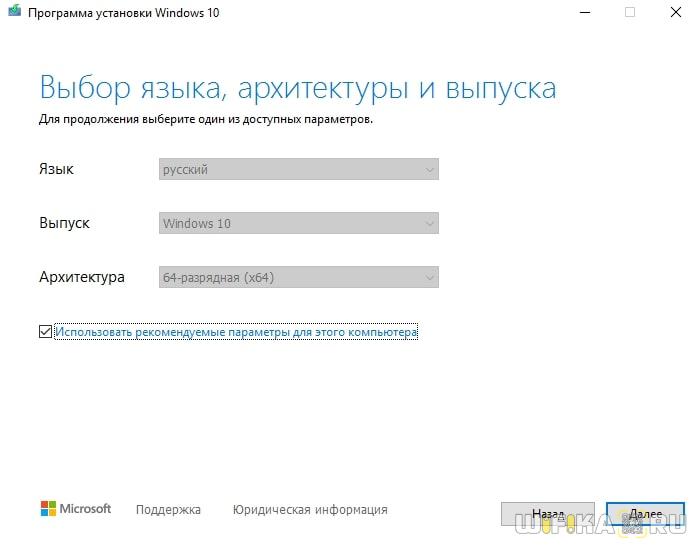Click the Далее button
The width and height of the screenshot is (699, 549).
coord(645,514)
